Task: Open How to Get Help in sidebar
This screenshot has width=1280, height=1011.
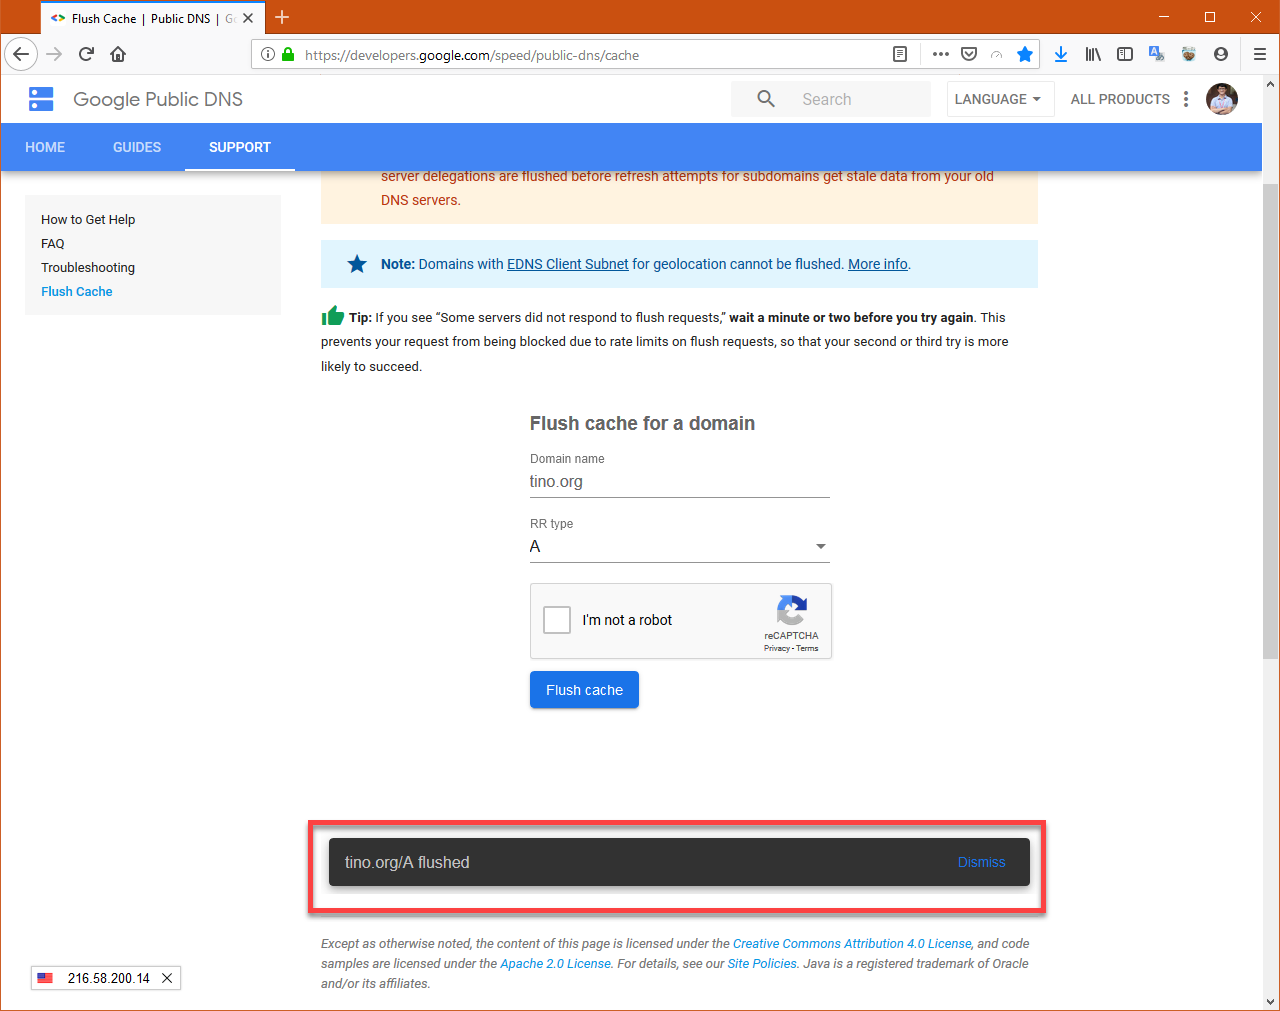Action: point(88,219)
